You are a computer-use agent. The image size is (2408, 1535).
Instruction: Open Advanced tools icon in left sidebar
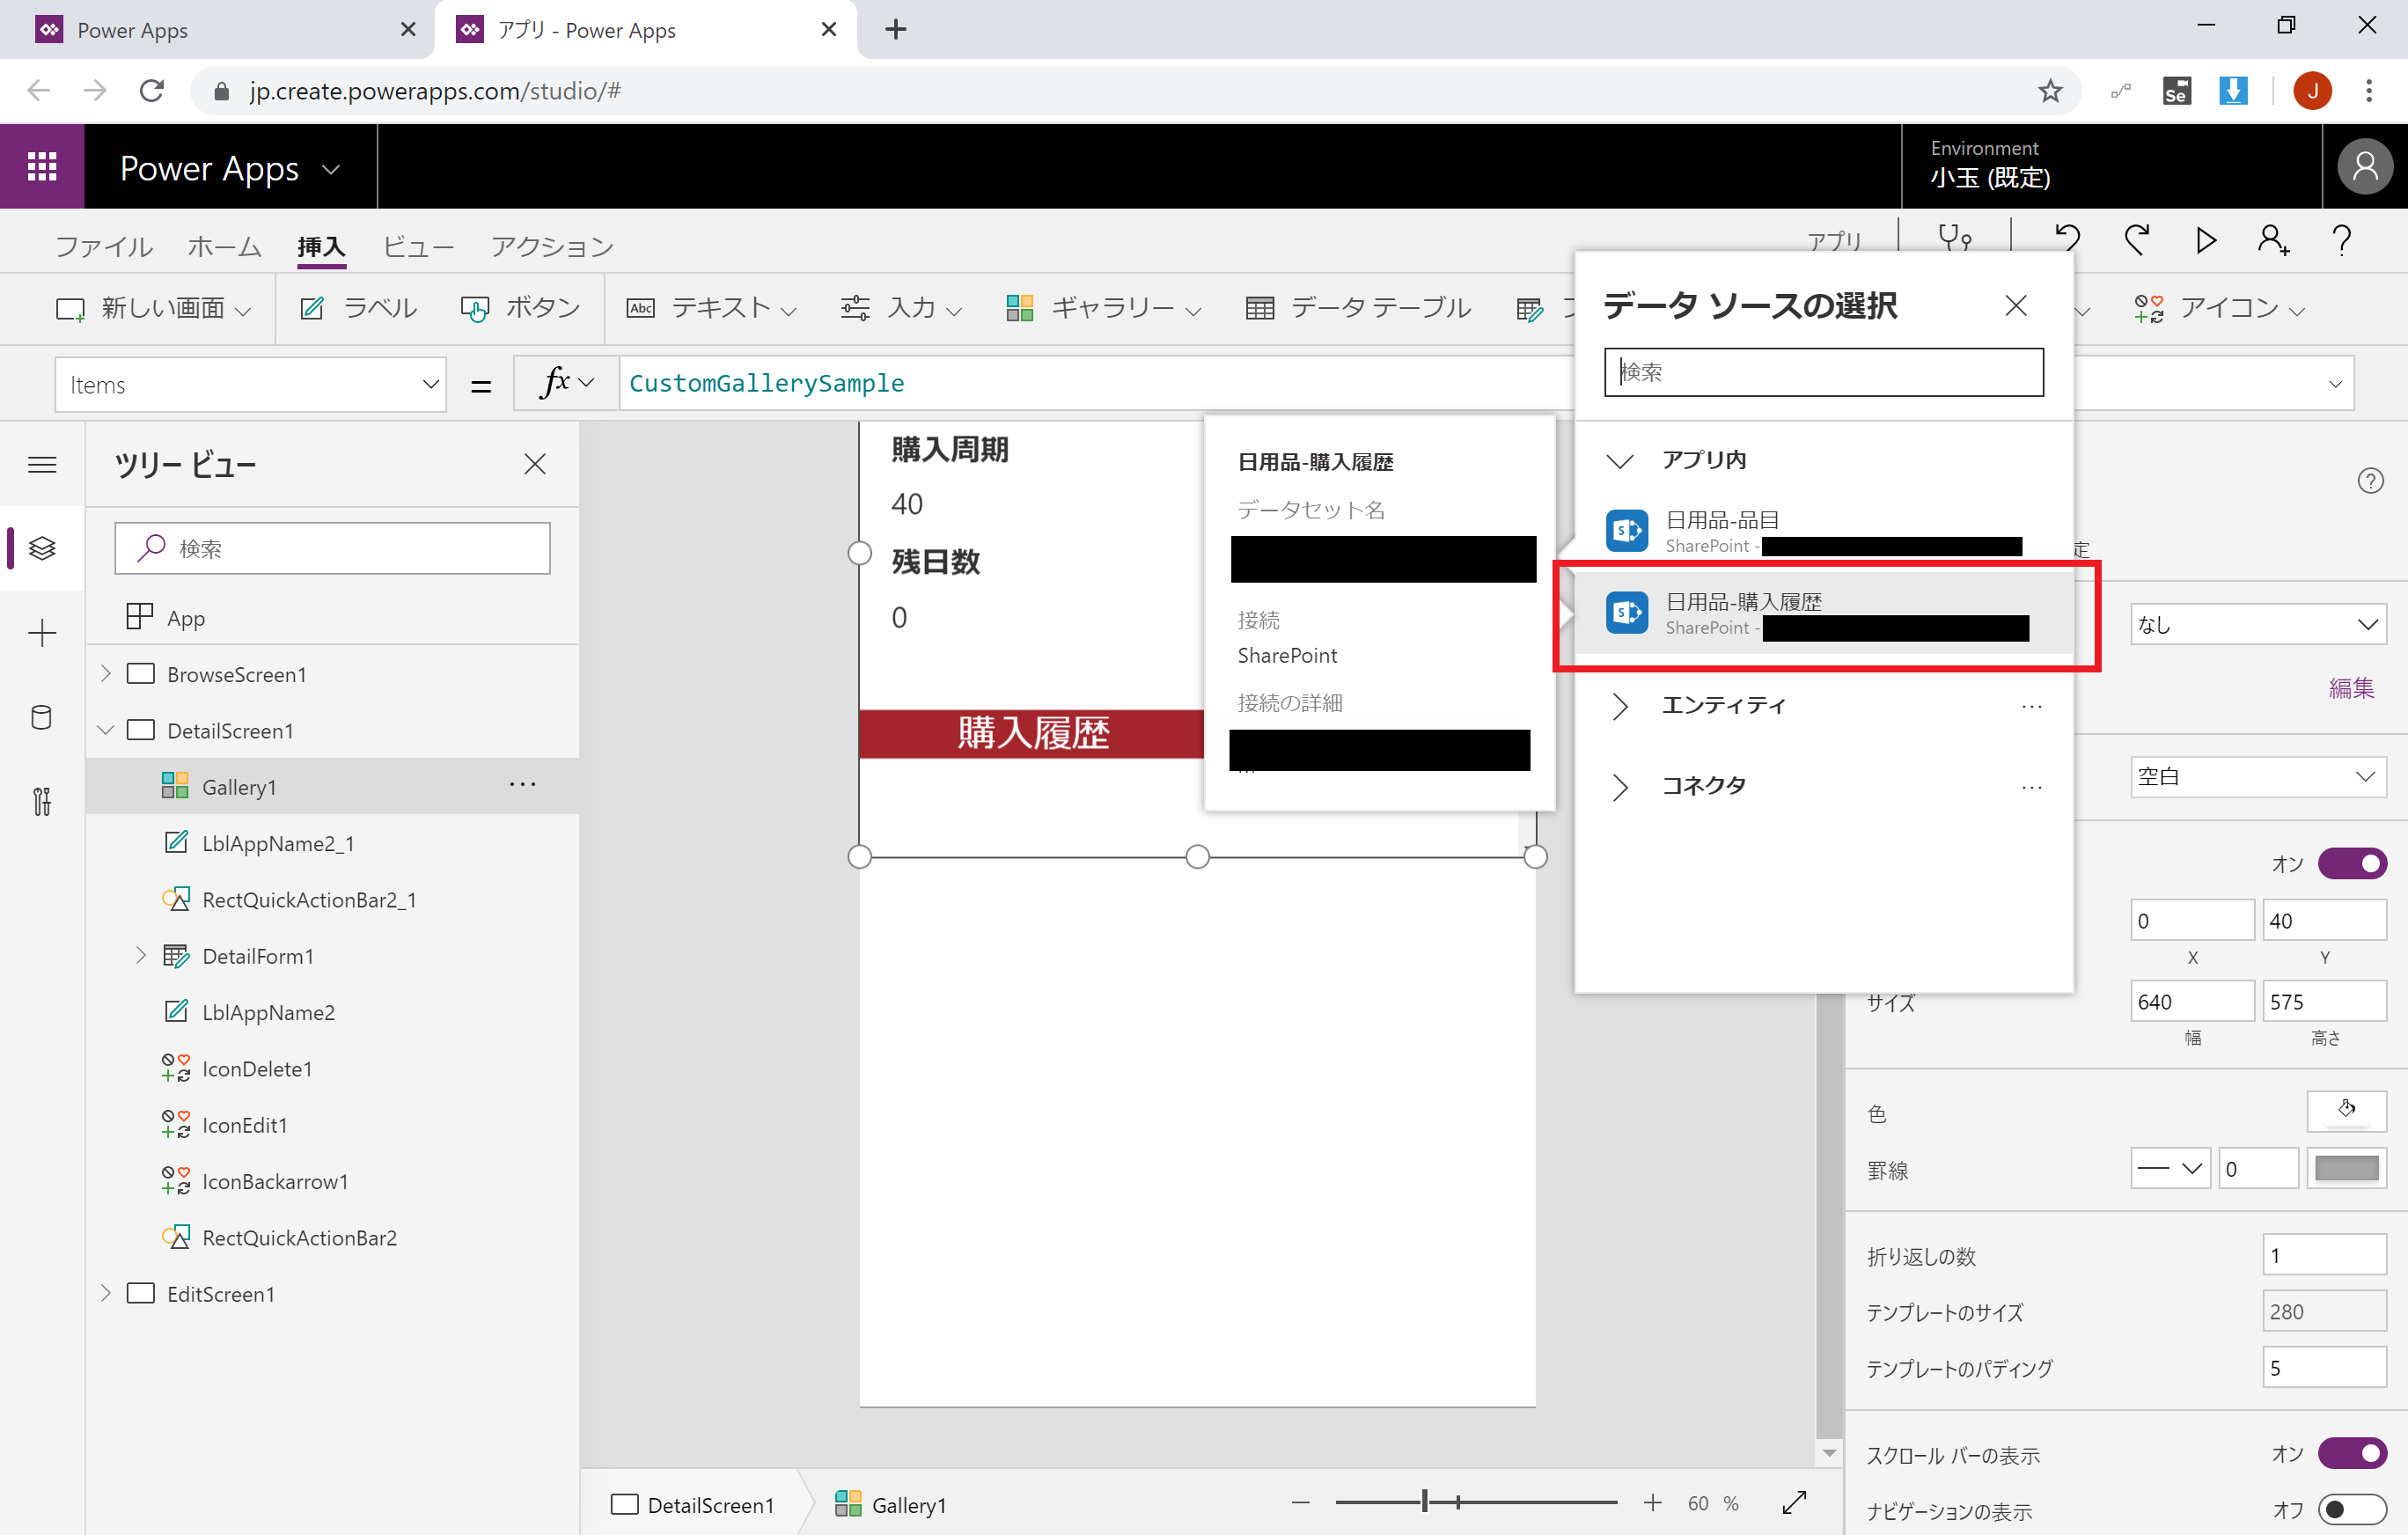click(42, 801)
